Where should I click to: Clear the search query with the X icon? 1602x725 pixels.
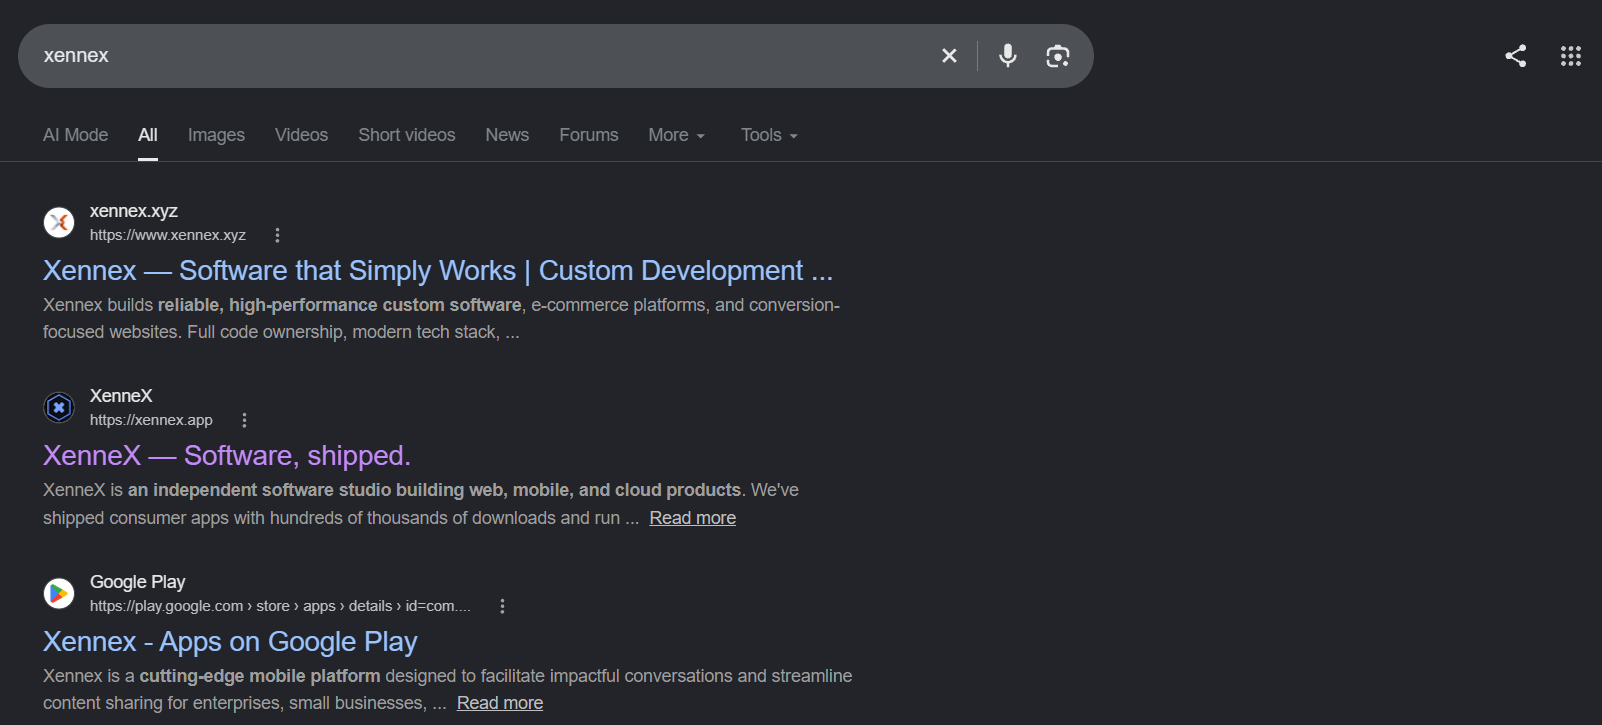pos(949,56)
